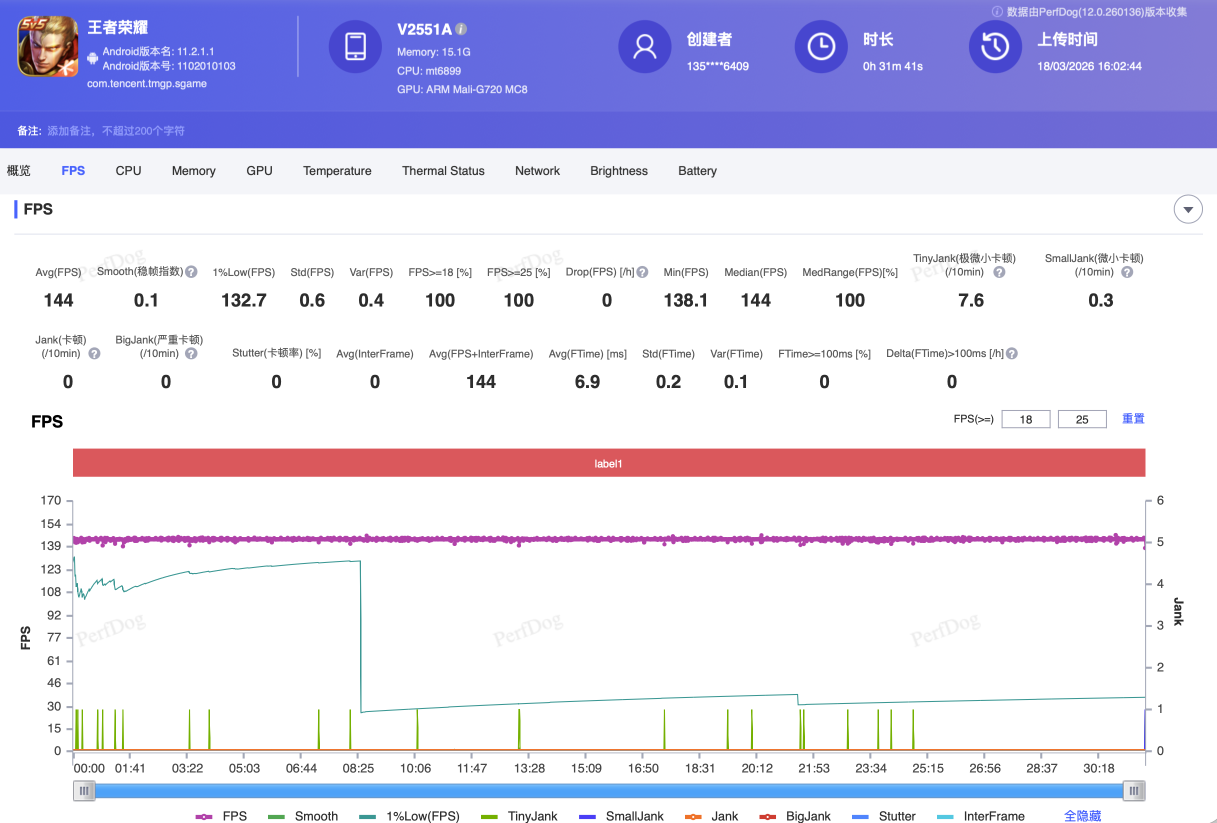The image size is (1217, 823).
Task: Click the left timeline range slider handle
Action: coord(84,790)
